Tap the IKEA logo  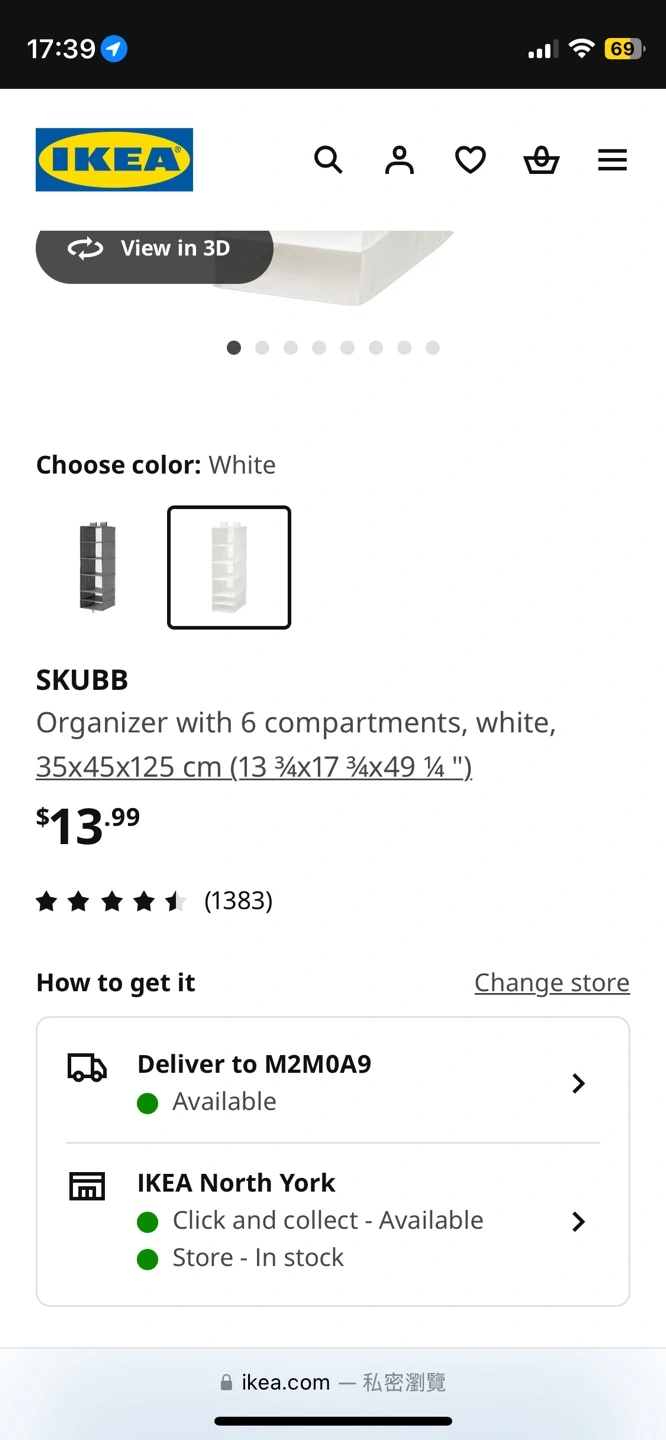pos(114,160)
